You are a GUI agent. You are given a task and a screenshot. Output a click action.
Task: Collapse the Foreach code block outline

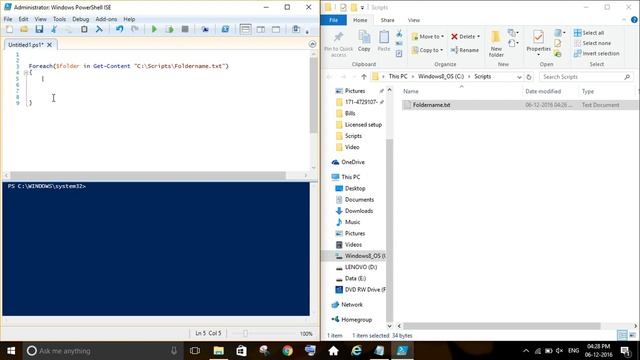click(26, 73)
